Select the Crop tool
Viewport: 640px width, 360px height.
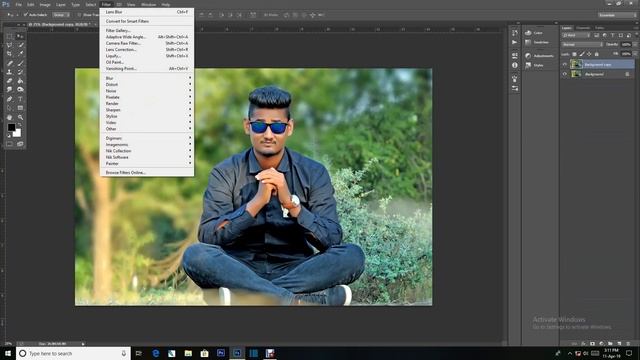coord(9,53)
